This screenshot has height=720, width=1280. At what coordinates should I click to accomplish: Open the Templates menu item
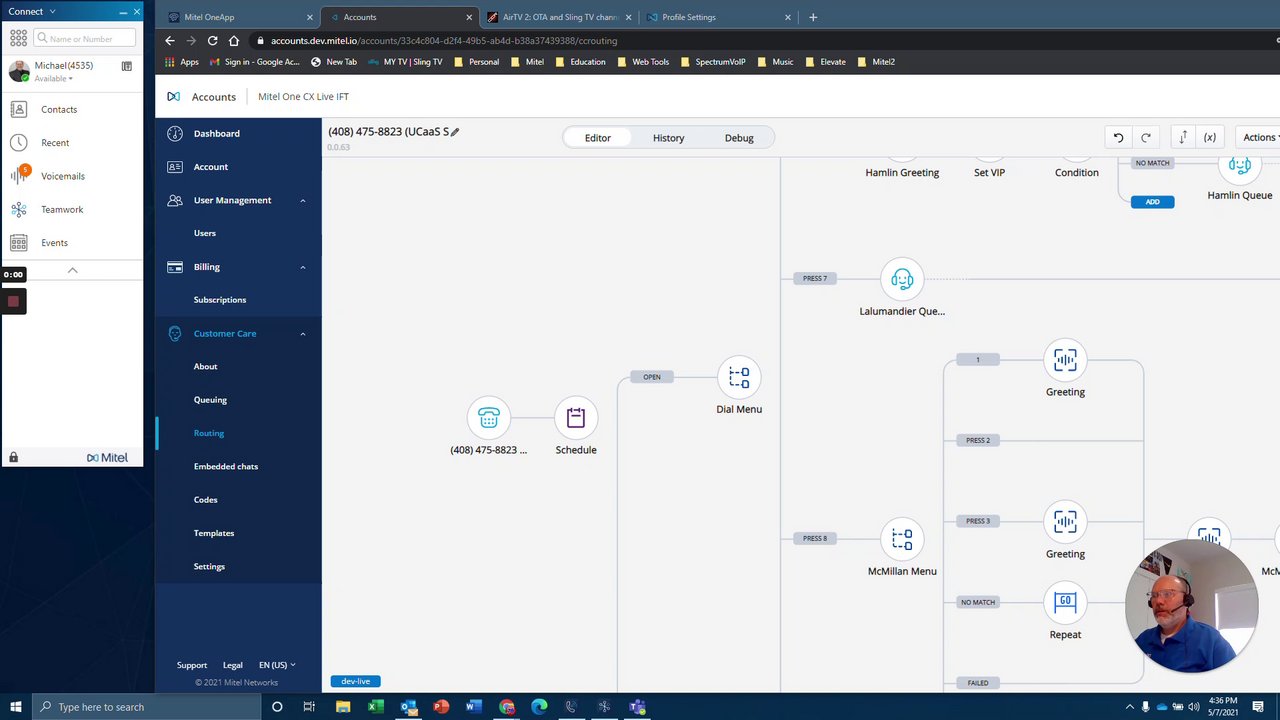click(x=214, y=533)
